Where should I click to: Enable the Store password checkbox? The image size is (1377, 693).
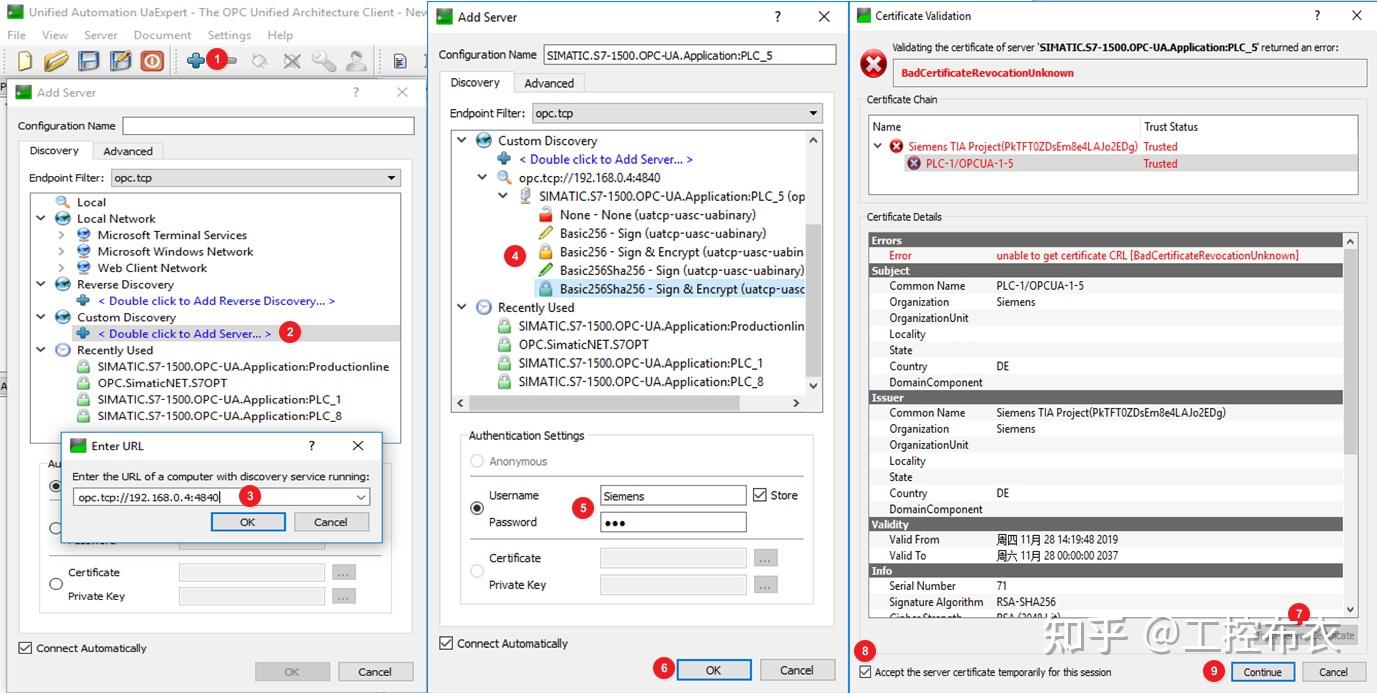(760, 495)
